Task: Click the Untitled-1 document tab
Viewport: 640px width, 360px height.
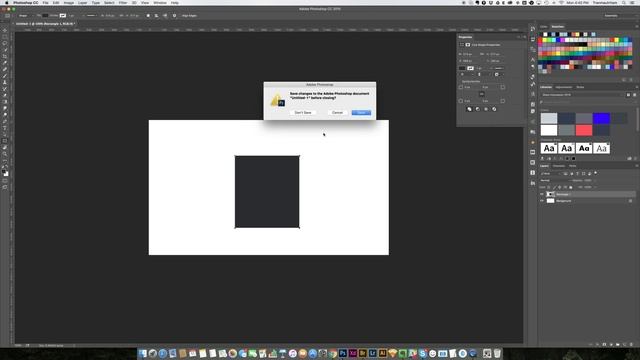Action: coord(46,24)
